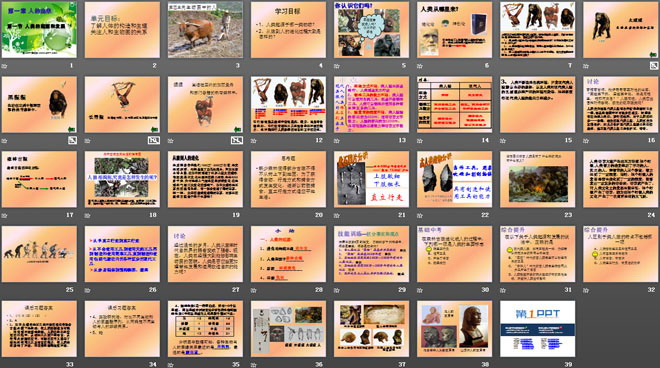
Task: Click slide number label 24
Action: [651, 215]
